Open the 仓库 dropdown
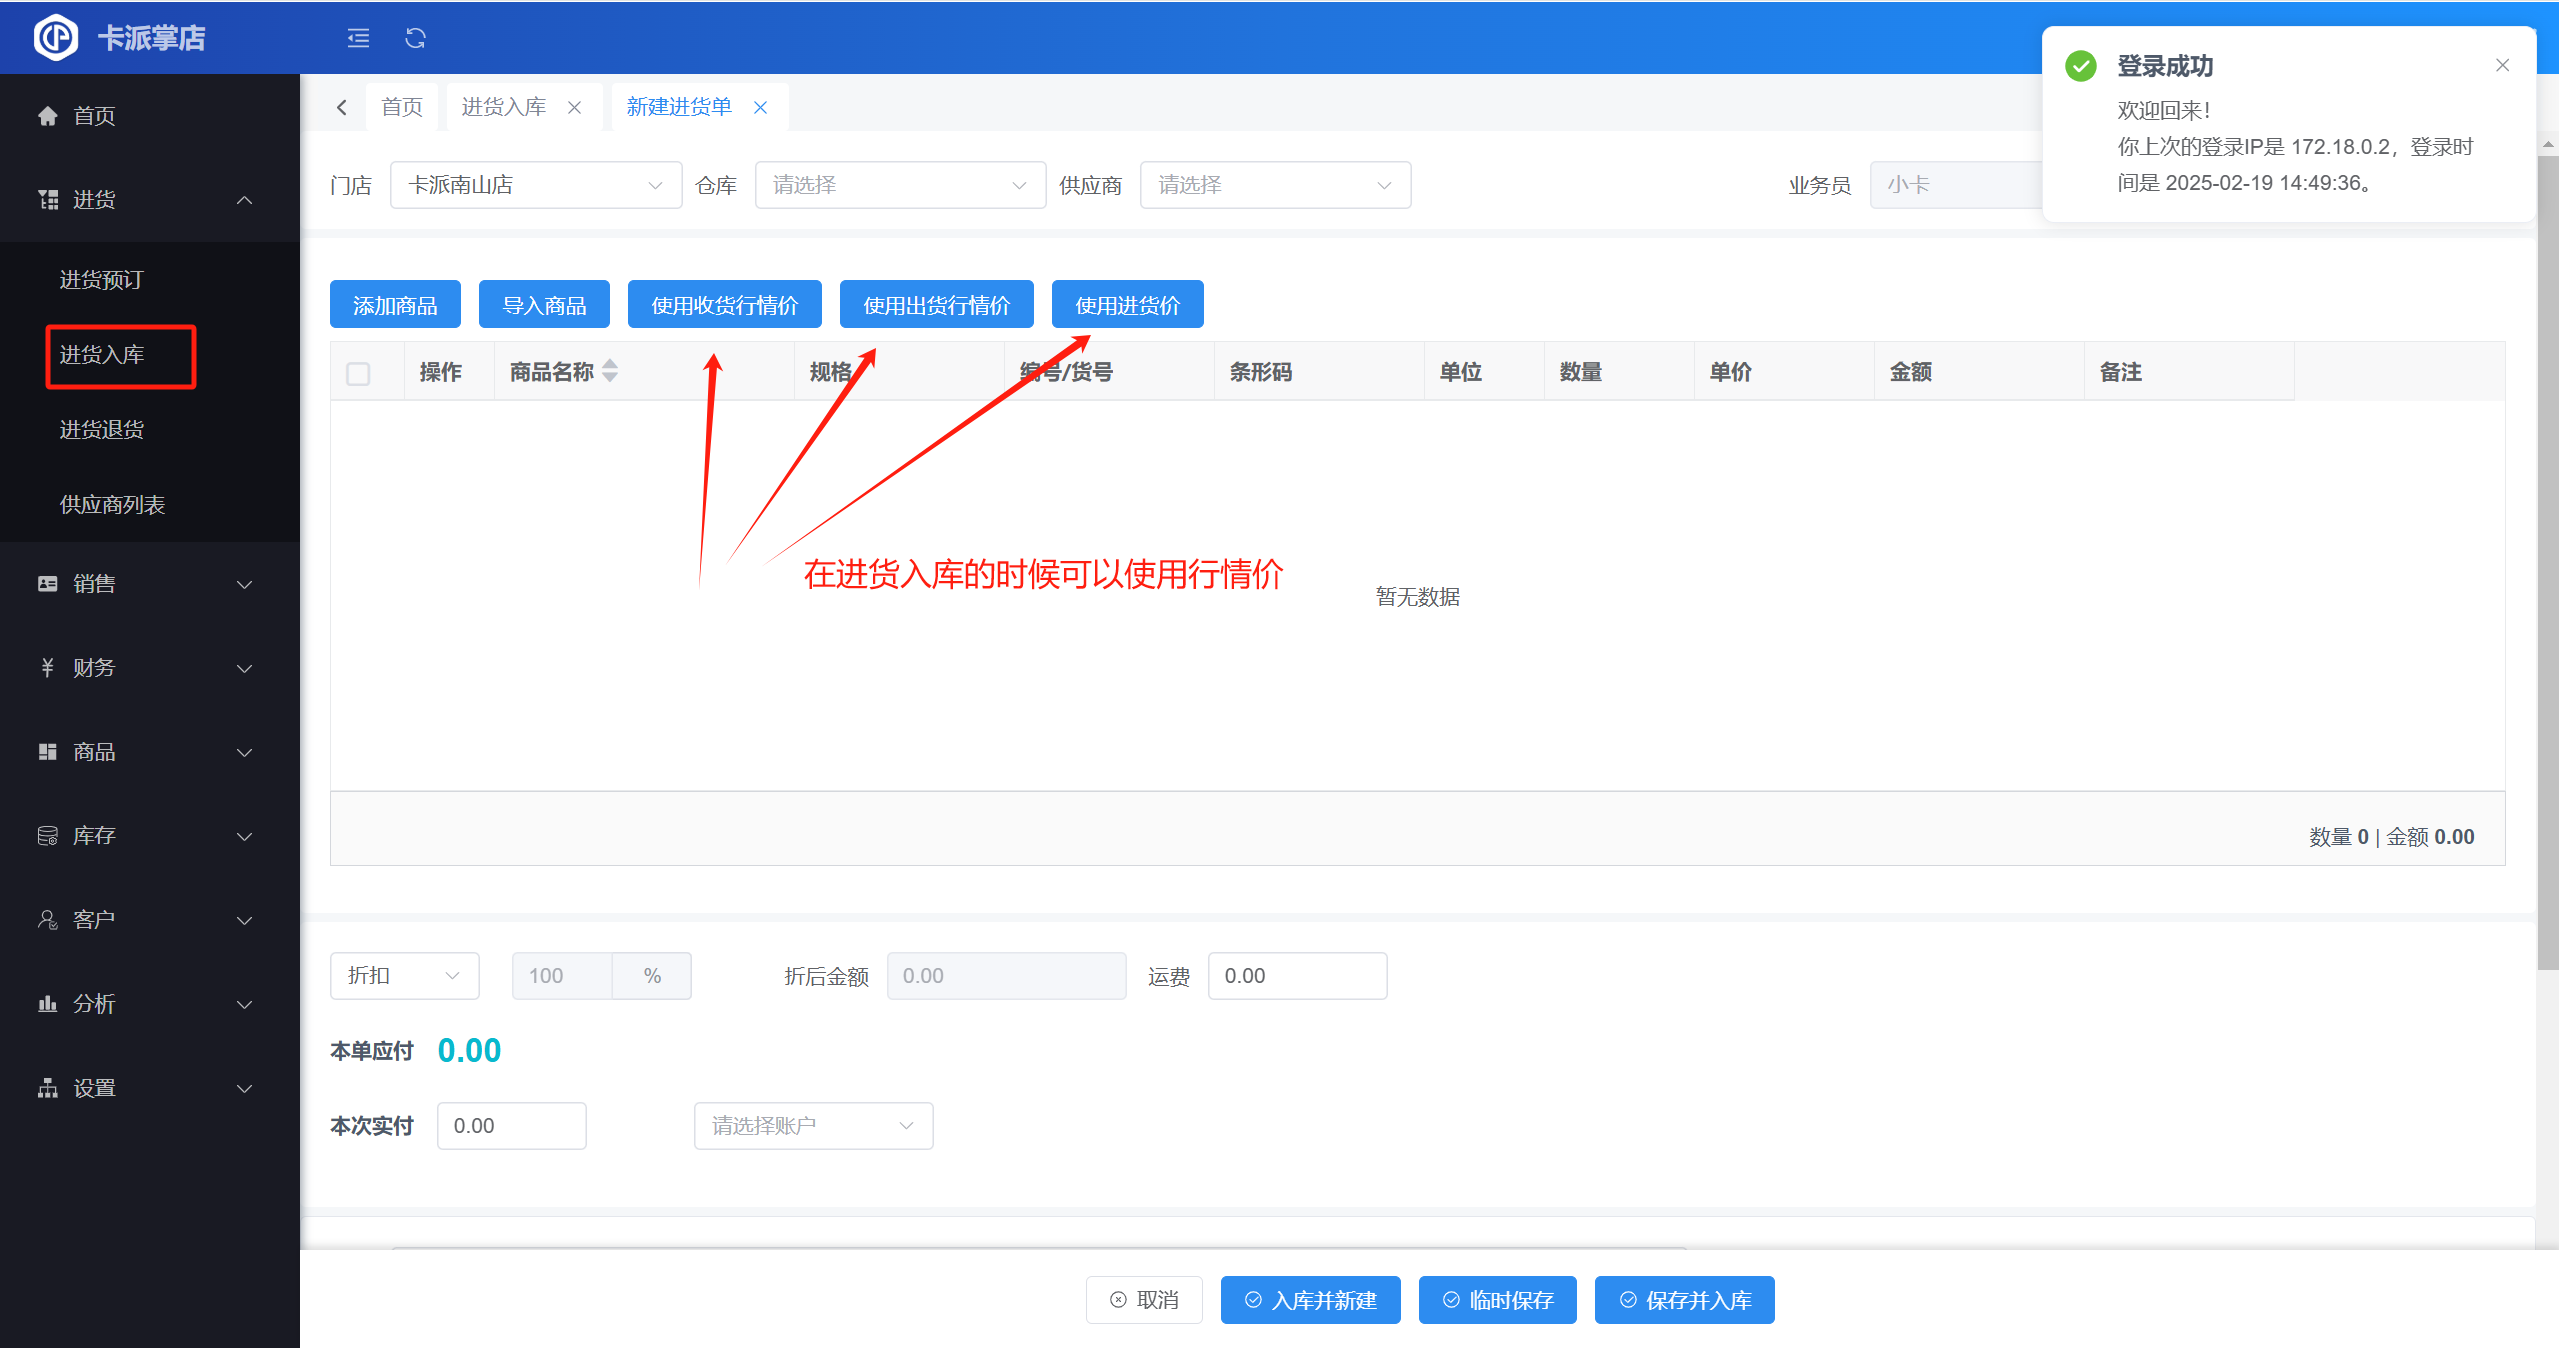2559x1348 pixels. [899, 185]
